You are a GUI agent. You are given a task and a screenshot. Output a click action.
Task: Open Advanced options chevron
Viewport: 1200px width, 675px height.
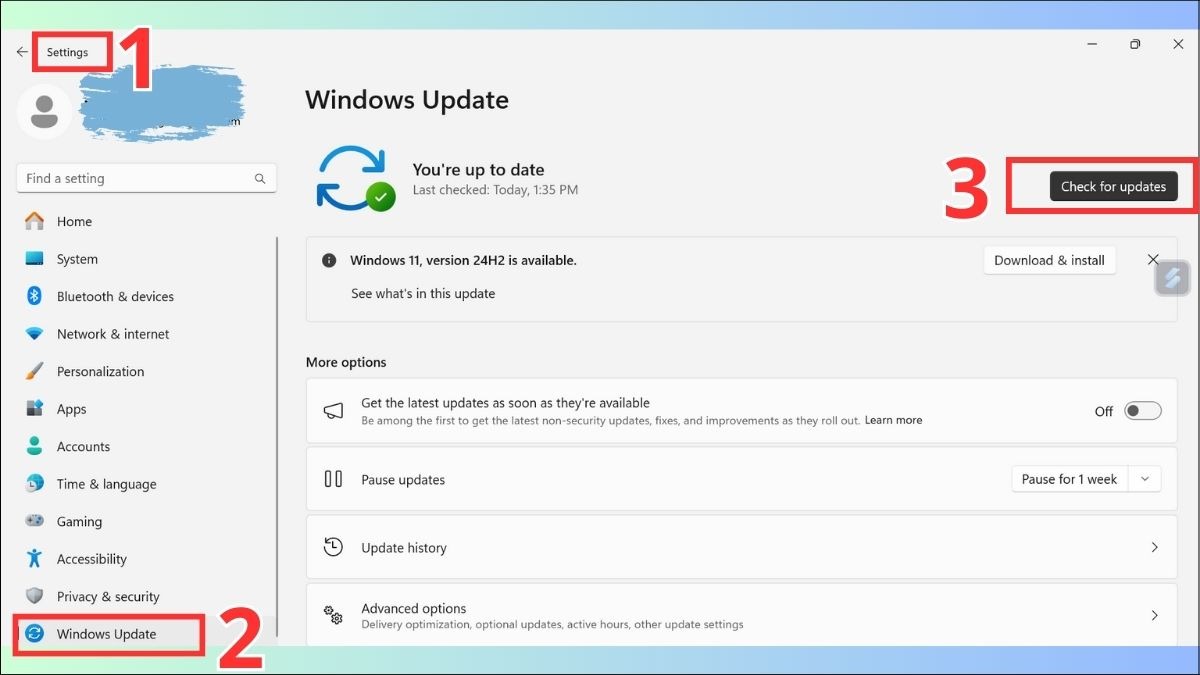coord(1154,615)
